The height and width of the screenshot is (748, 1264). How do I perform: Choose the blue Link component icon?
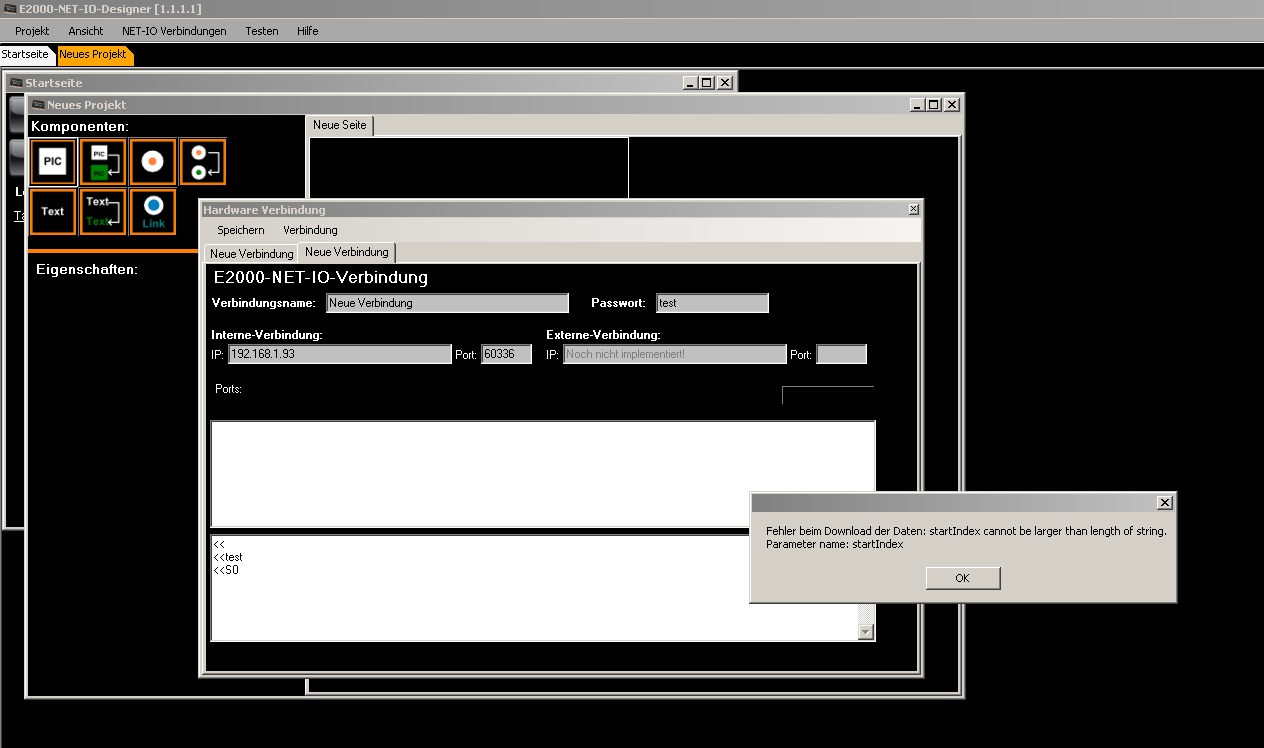153,212
